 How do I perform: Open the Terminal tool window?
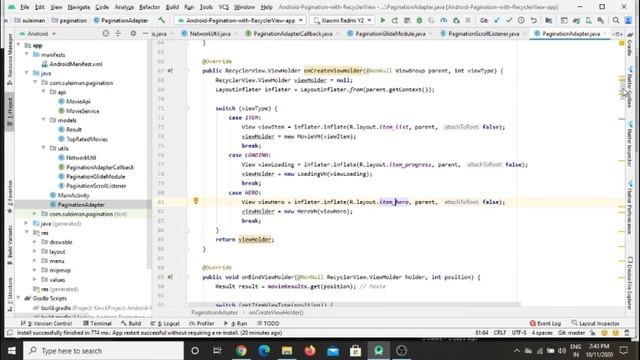[x=97, y=323]
